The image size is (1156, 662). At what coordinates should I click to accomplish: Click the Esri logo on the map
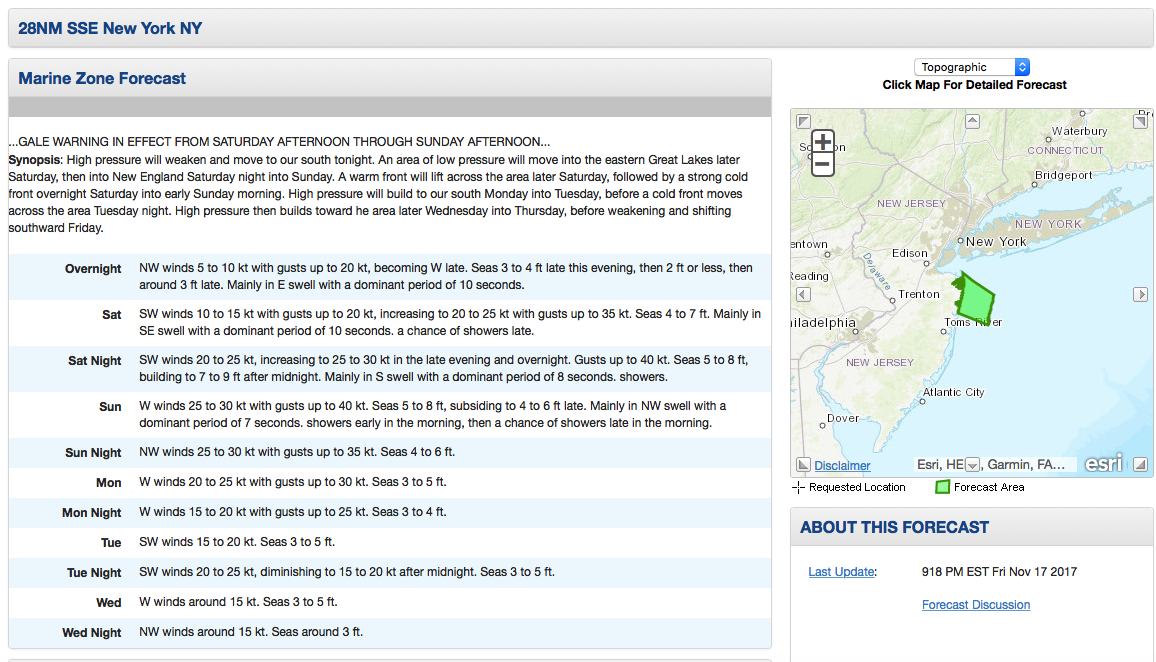(x=1103, y=463)
